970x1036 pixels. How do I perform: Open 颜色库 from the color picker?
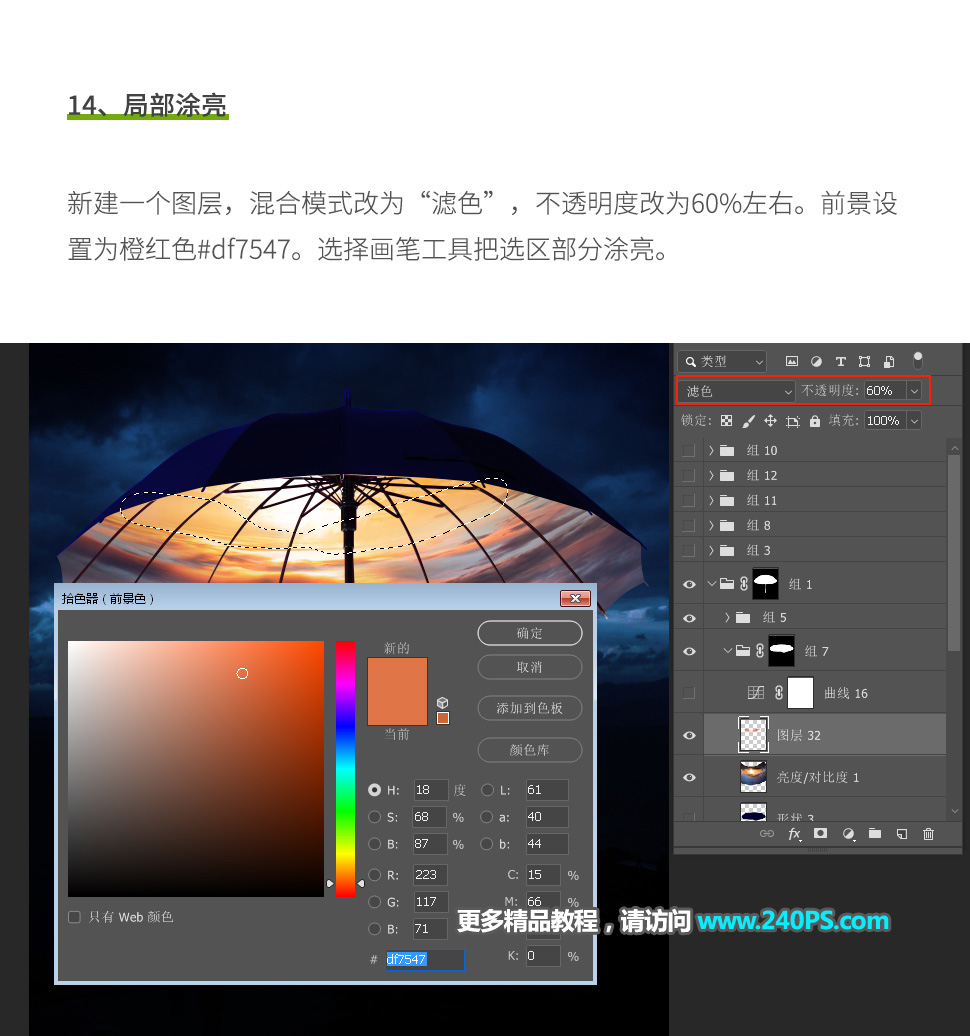(529, 750)
